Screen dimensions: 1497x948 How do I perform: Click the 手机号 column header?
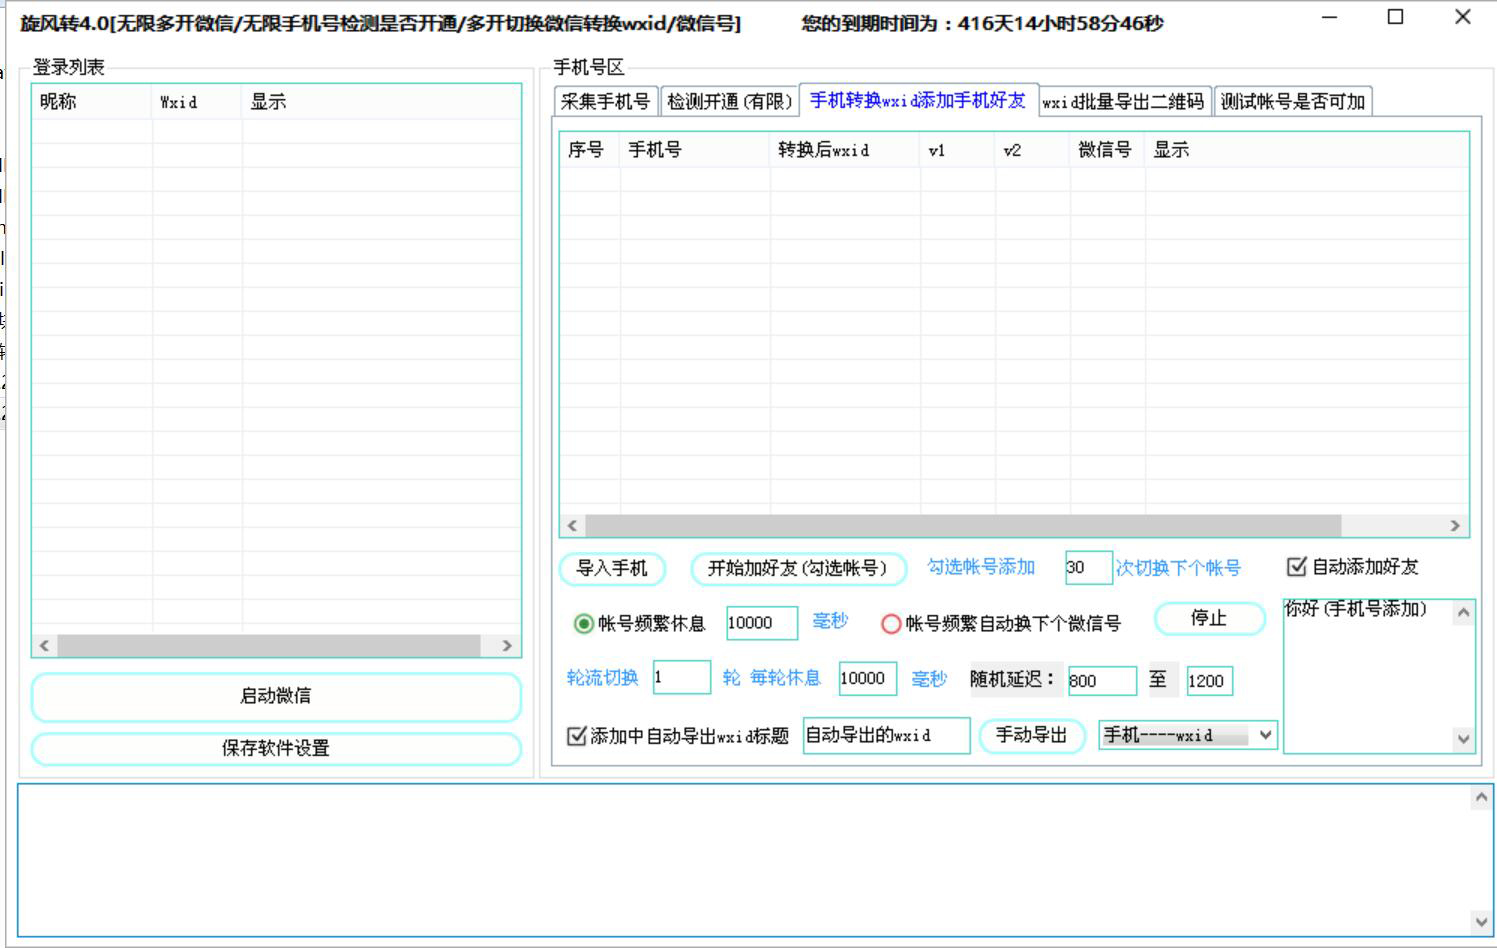tap(695, 150)
